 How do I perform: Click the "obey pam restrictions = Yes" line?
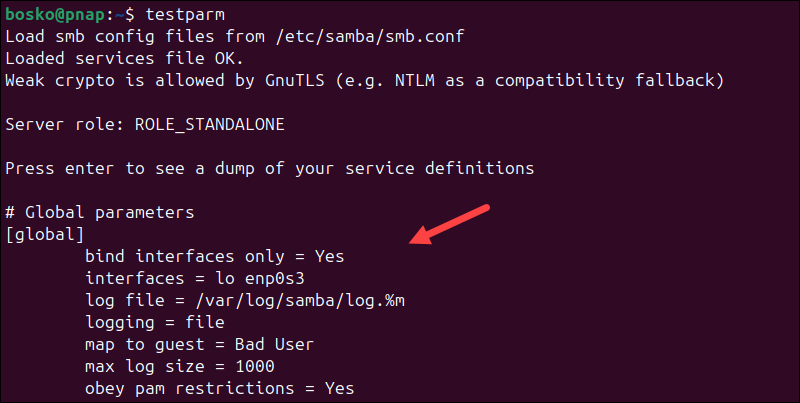219,388
